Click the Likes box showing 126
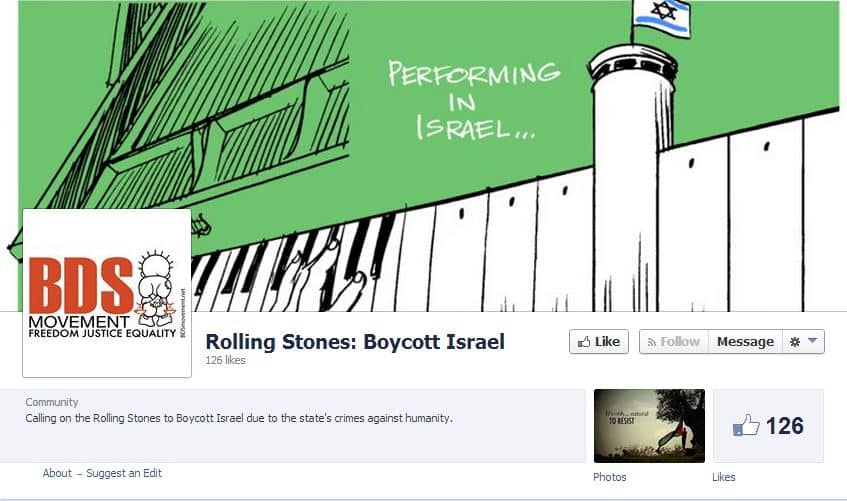847x501 pixels. (x=769, y=426)
